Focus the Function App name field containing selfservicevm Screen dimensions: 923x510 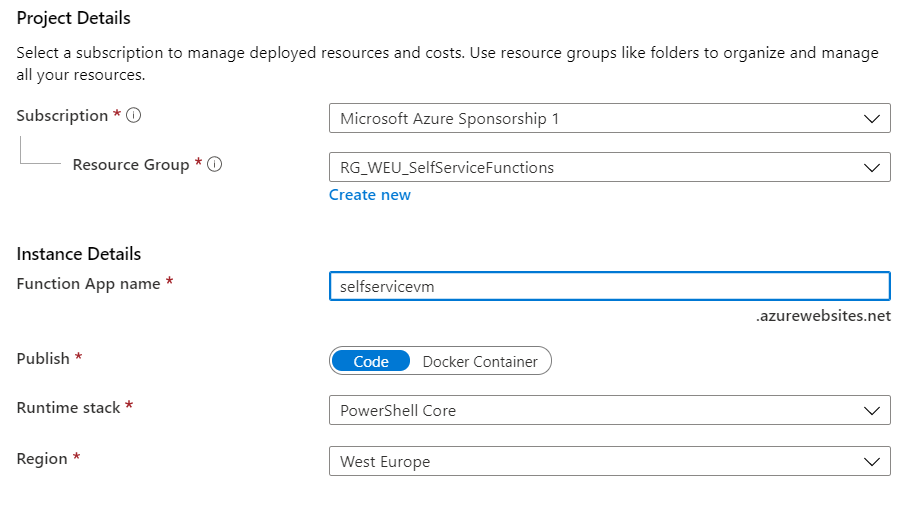pos(609,286)
